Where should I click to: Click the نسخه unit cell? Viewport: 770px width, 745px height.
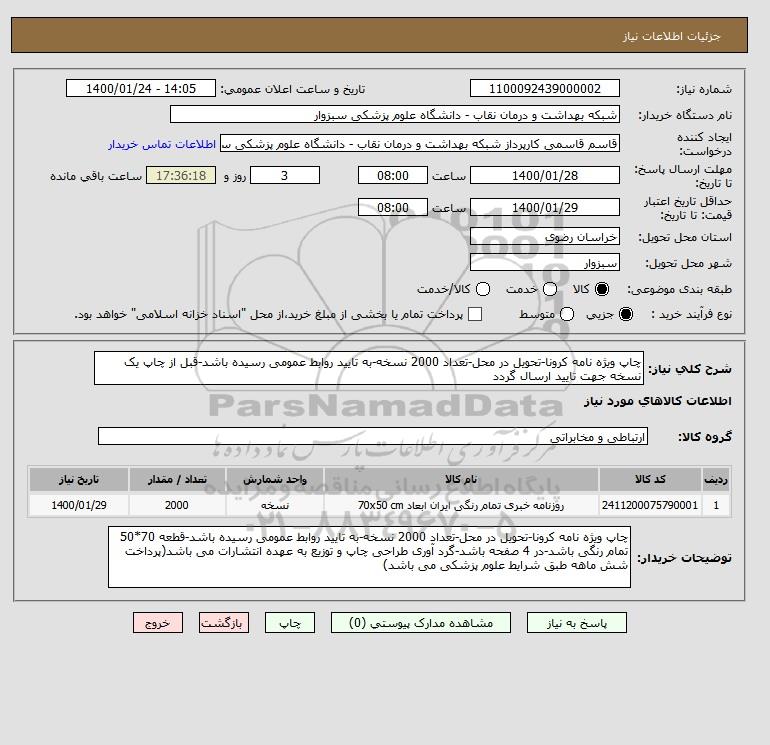coord(275,505)
